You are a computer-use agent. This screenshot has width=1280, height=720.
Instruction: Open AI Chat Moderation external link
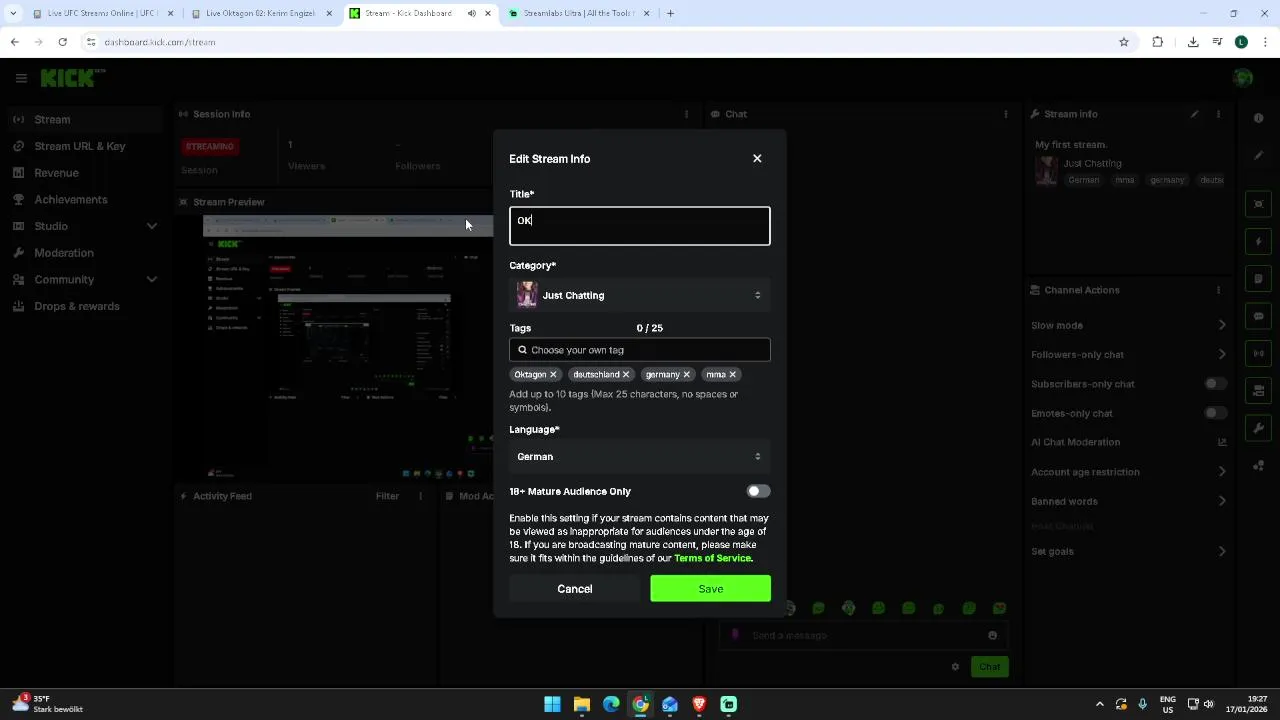(x=1222, y=442)
